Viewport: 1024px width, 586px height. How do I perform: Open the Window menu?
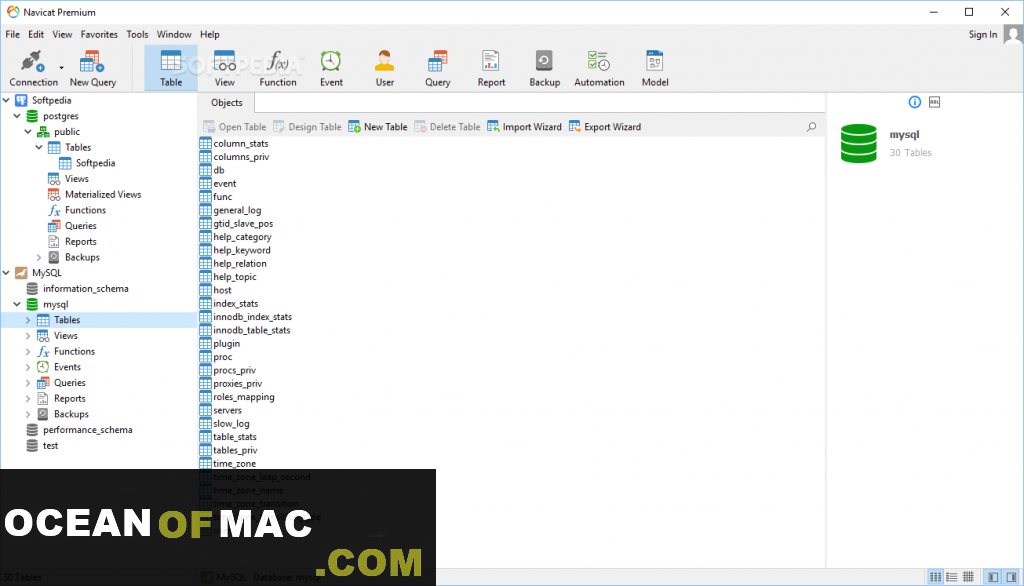pyautogui.click(x=174, y=34)
